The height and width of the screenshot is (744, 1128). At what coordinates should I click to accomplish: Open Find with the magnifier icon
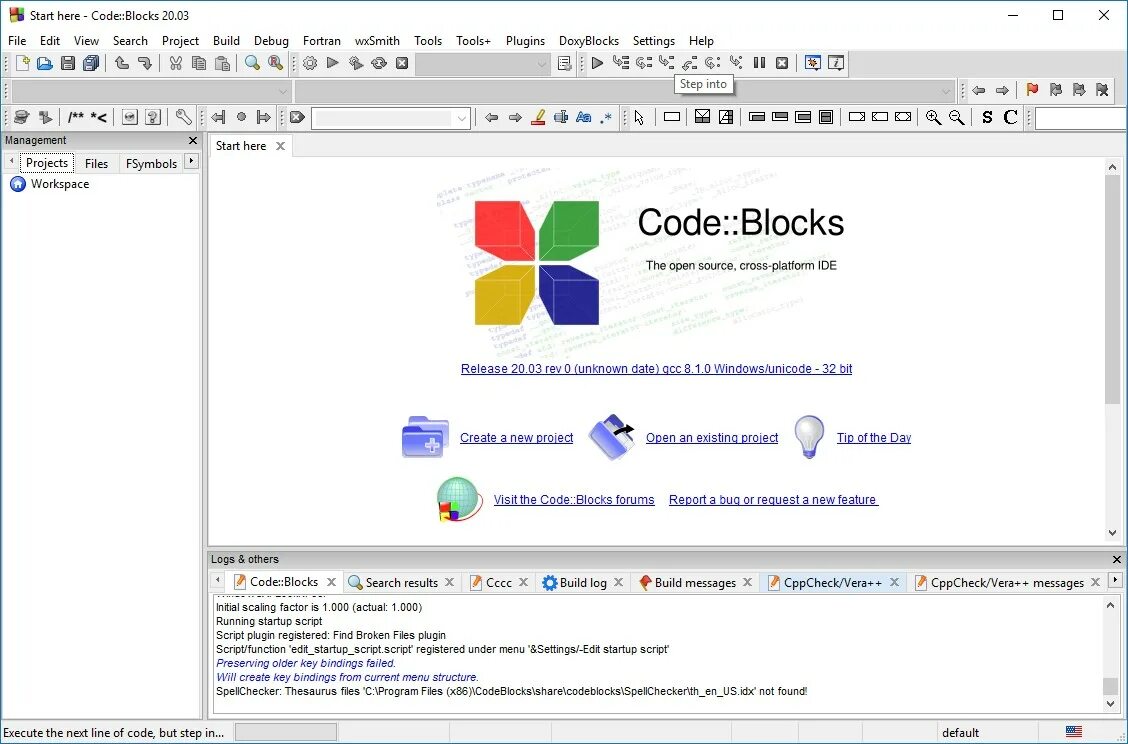(x=252, y=63)
